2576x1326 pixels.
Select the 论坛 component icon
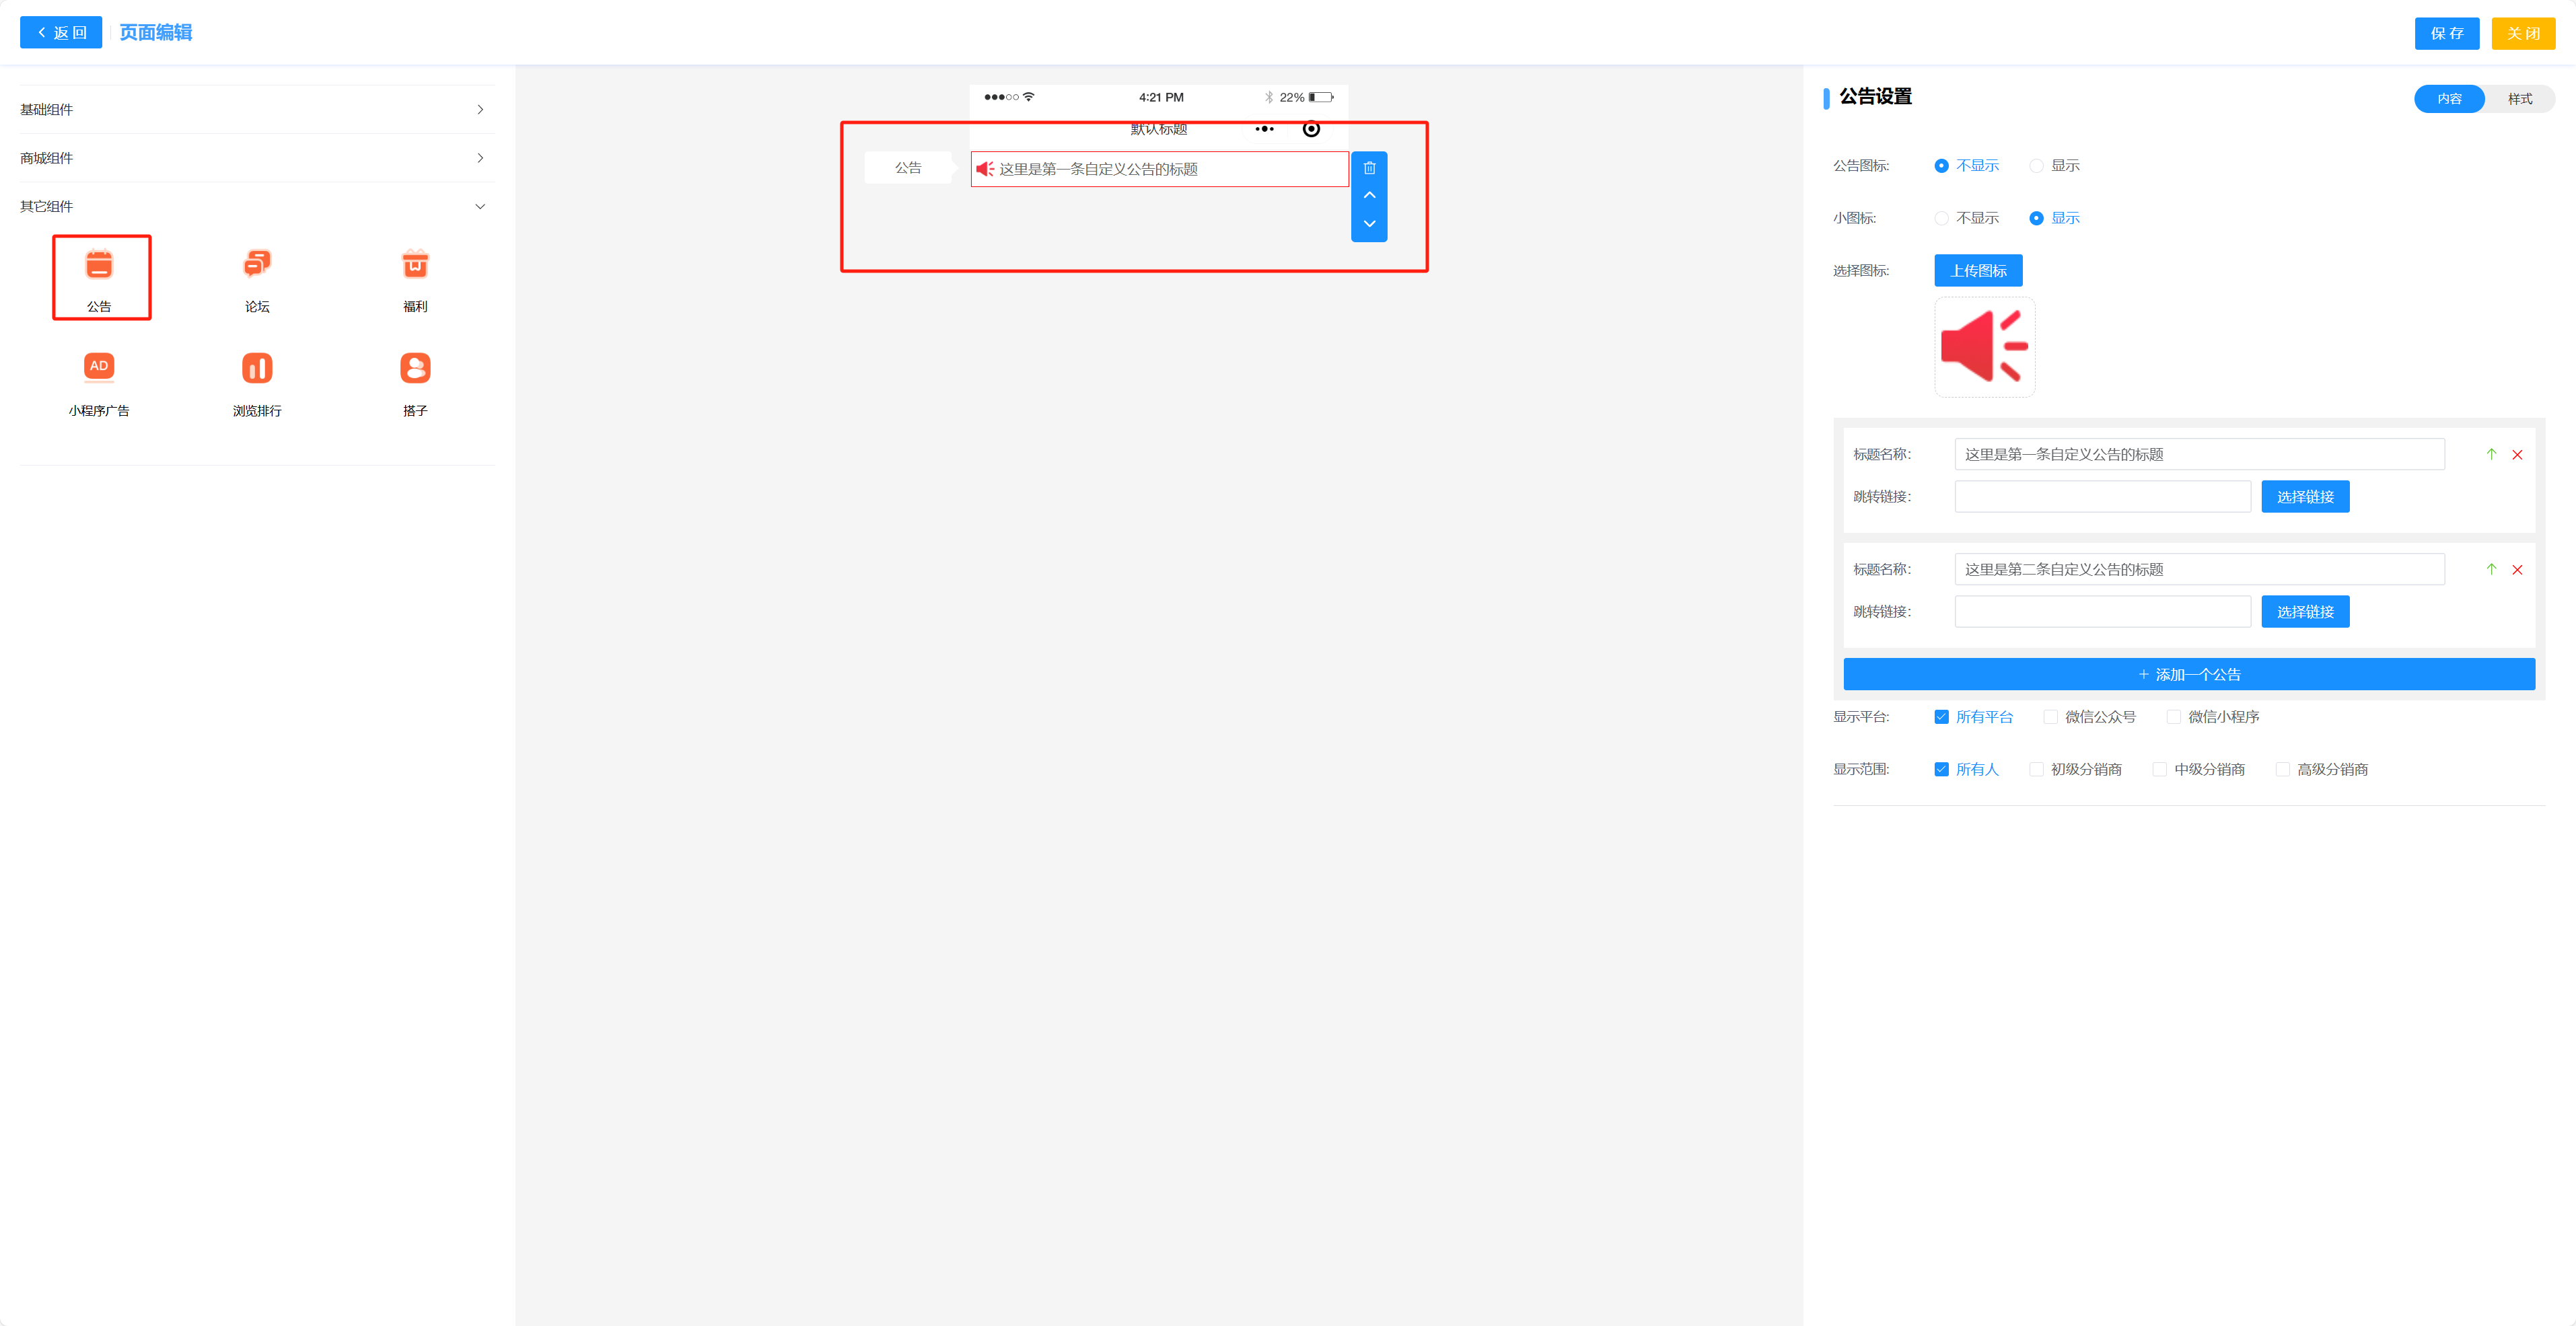(257, 265)
